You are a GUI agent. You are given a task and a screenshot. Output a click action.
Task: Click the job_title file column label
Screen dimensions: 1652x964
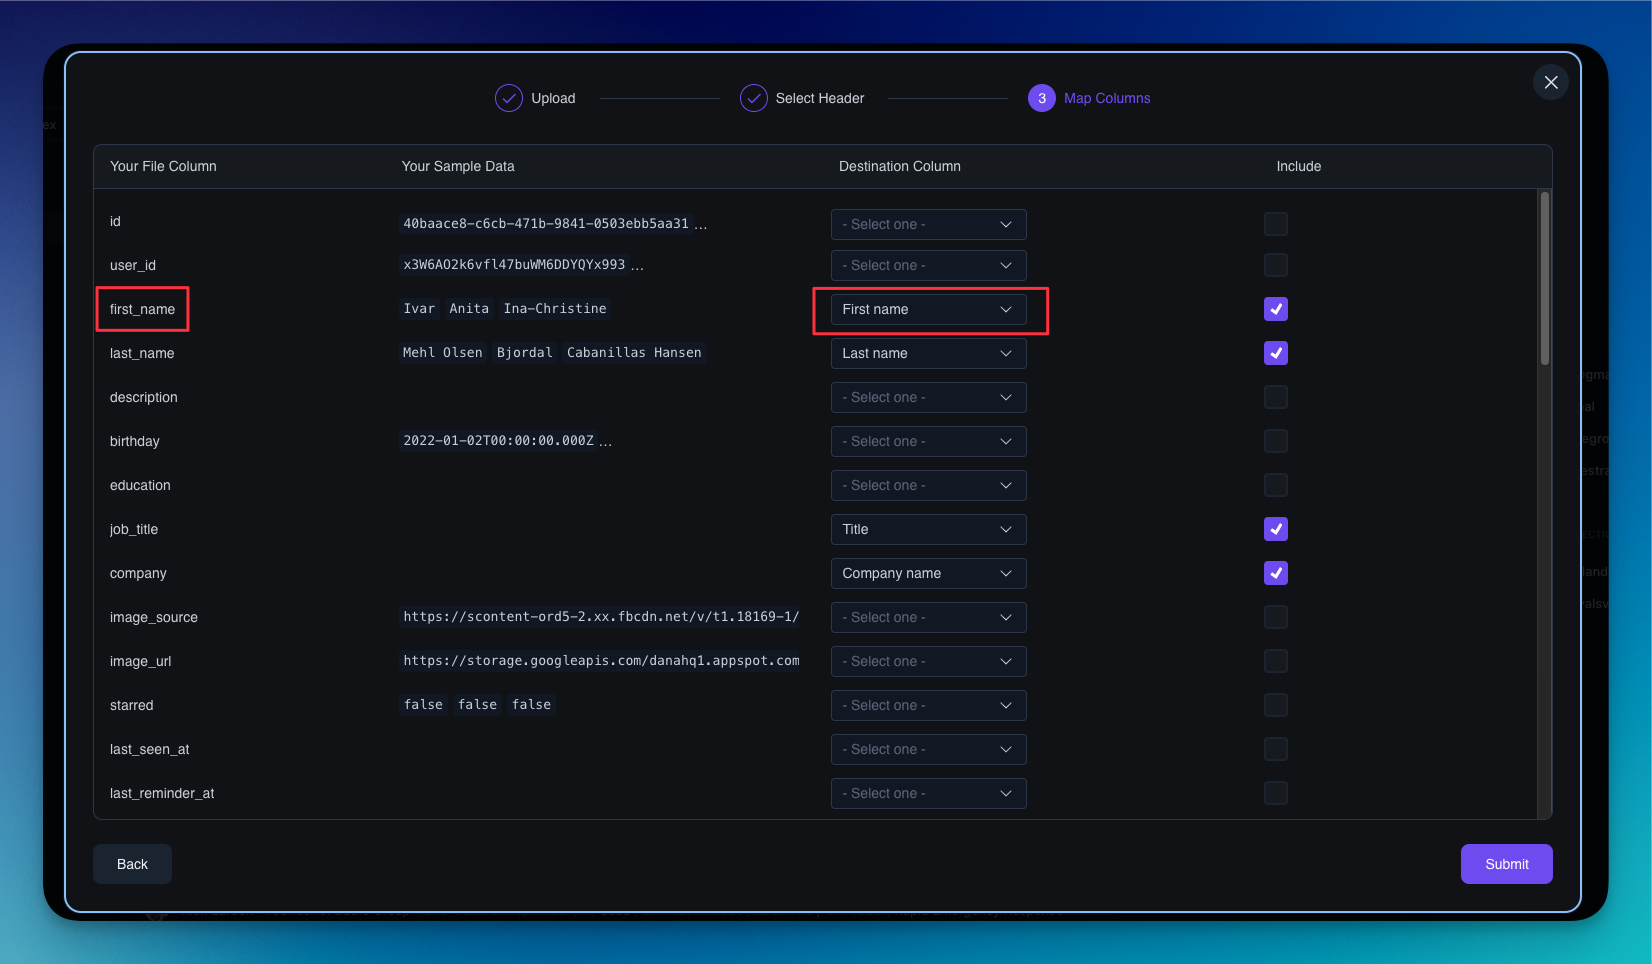click(134, 529)
